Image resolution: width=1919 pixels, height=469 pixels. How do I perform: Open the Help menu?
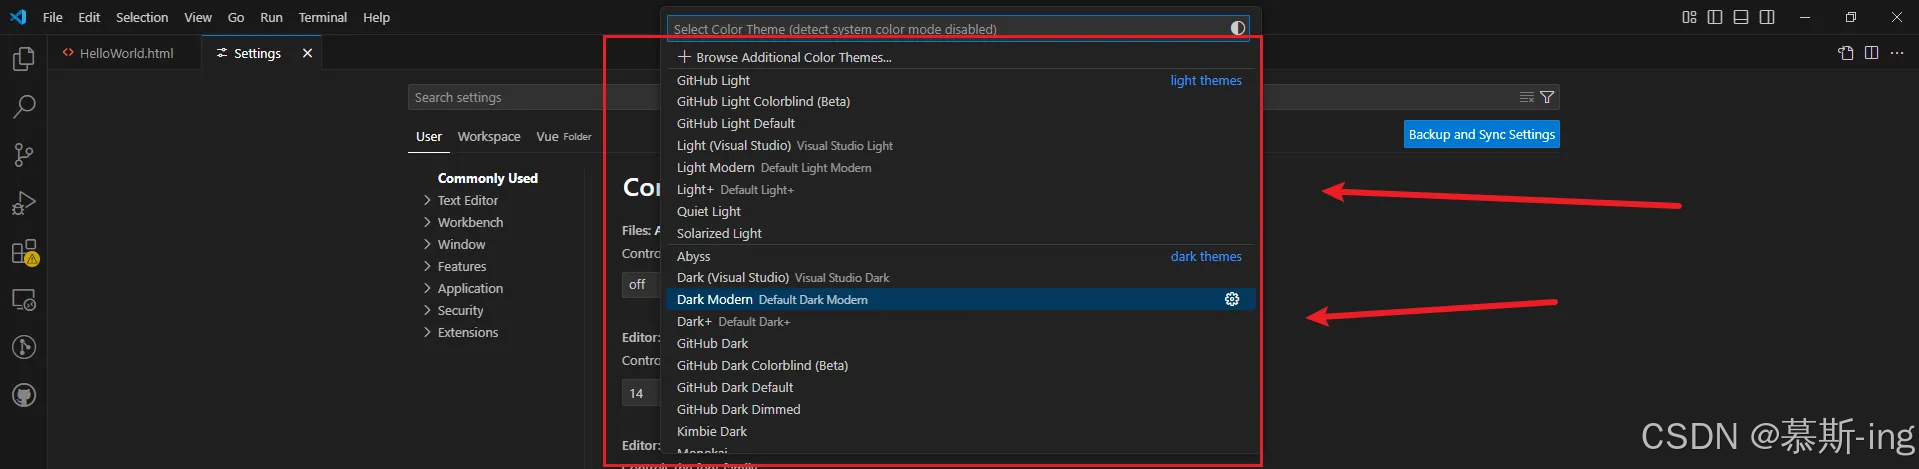[x=376, y=17]
